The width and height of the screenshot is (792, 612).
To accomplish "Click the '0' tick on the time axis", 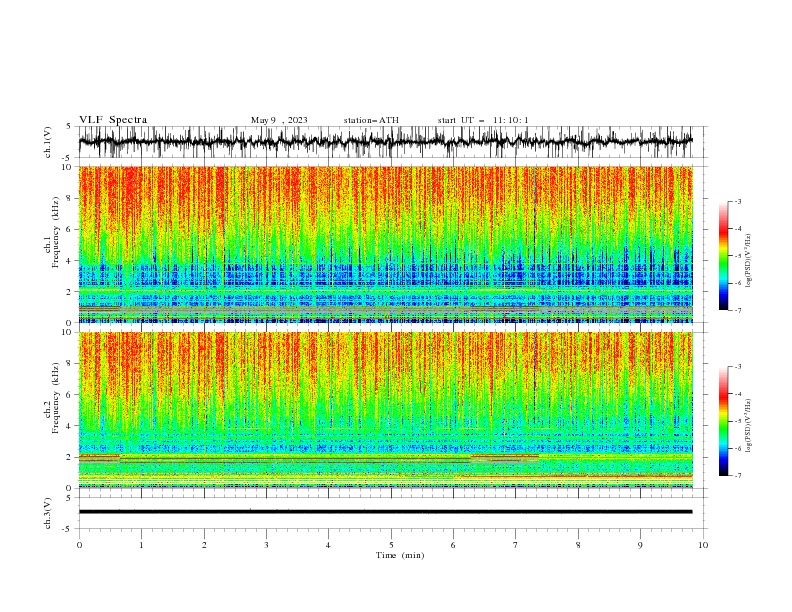I will pyautogui.click(x=79, y=545).
